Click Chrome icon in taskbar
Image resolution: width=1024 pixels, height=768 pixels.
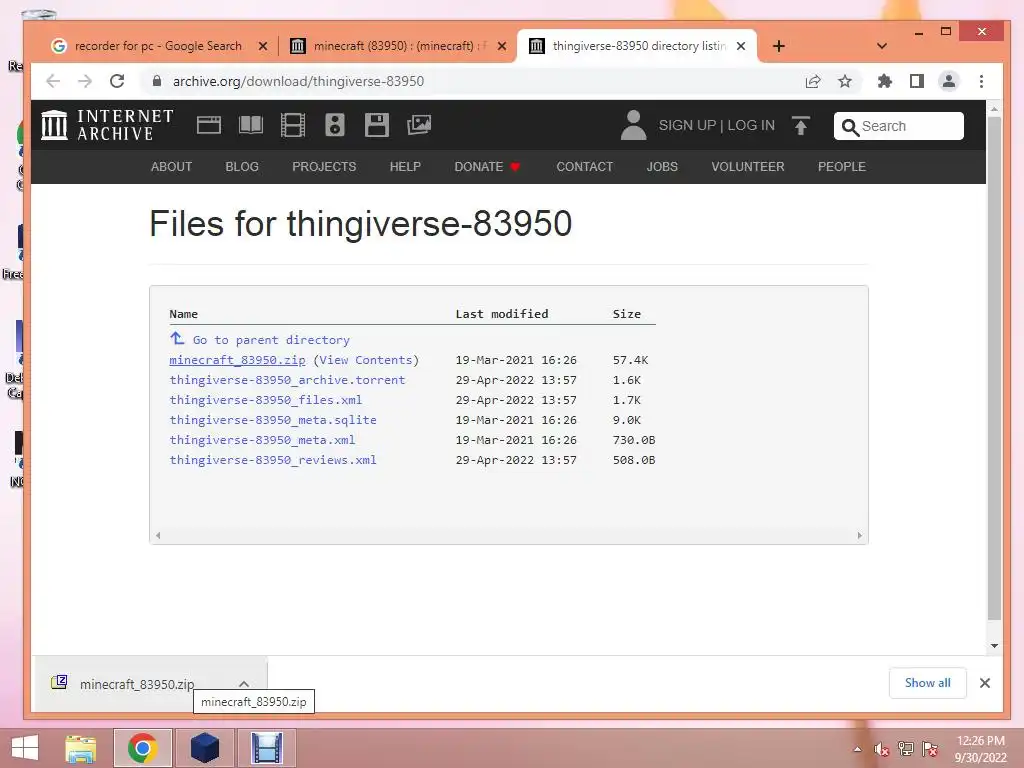point(142,748)
